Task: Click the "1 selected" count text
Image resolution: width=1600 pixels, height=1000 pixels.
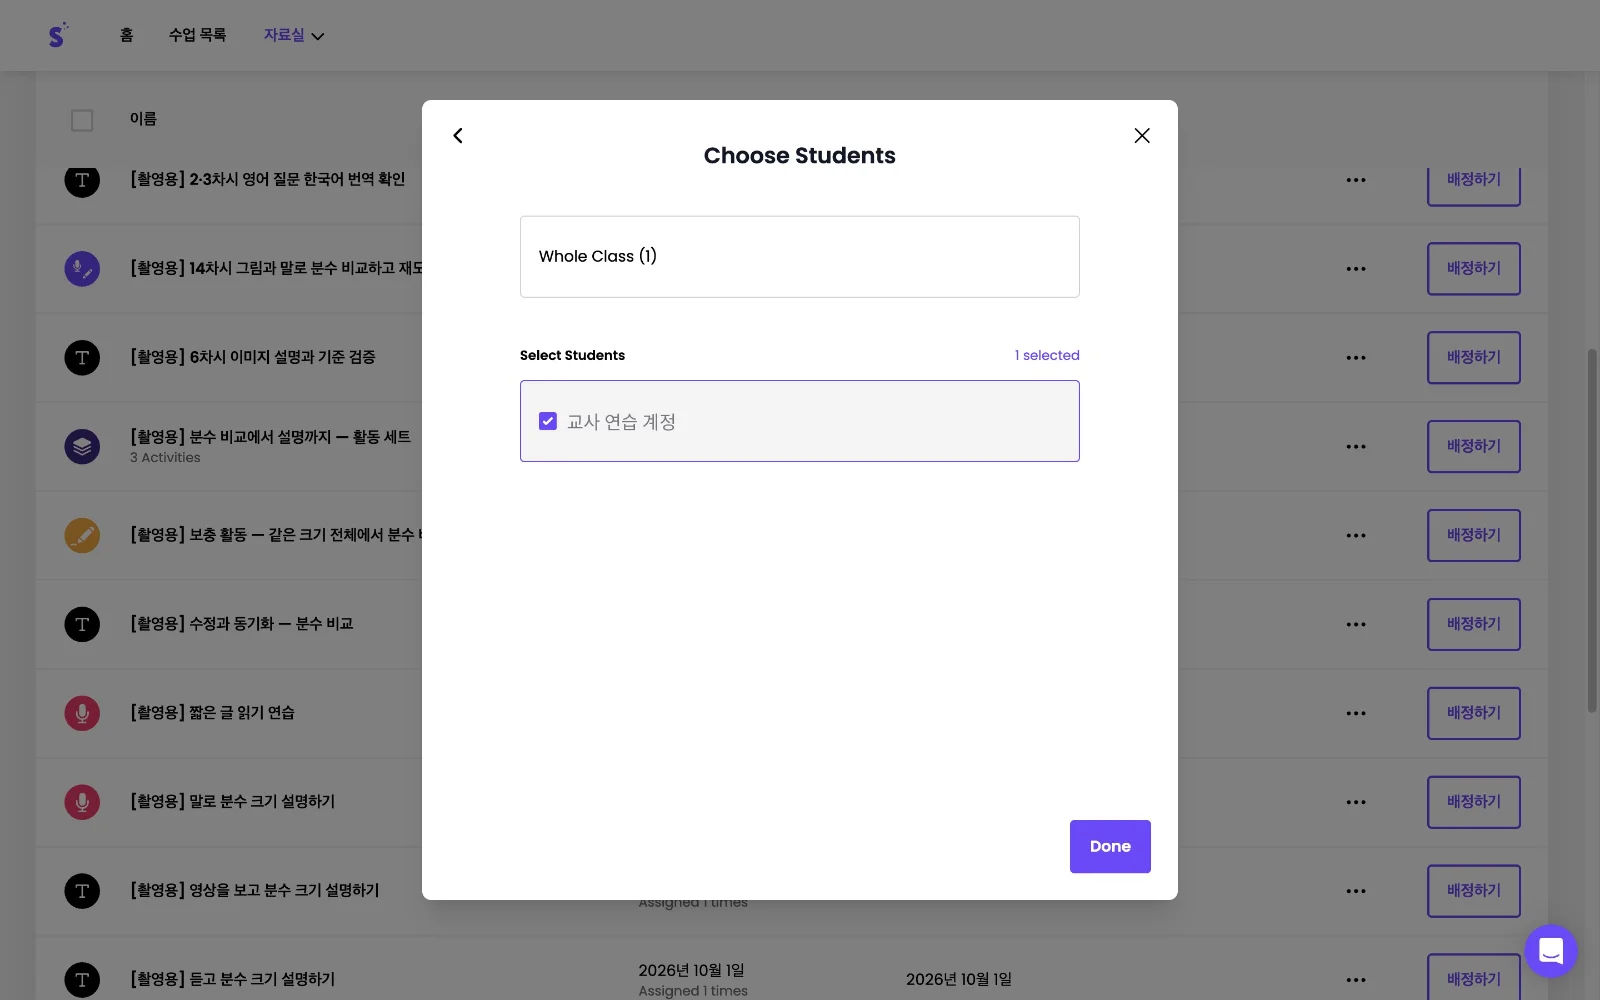Action: point(1047,355)
